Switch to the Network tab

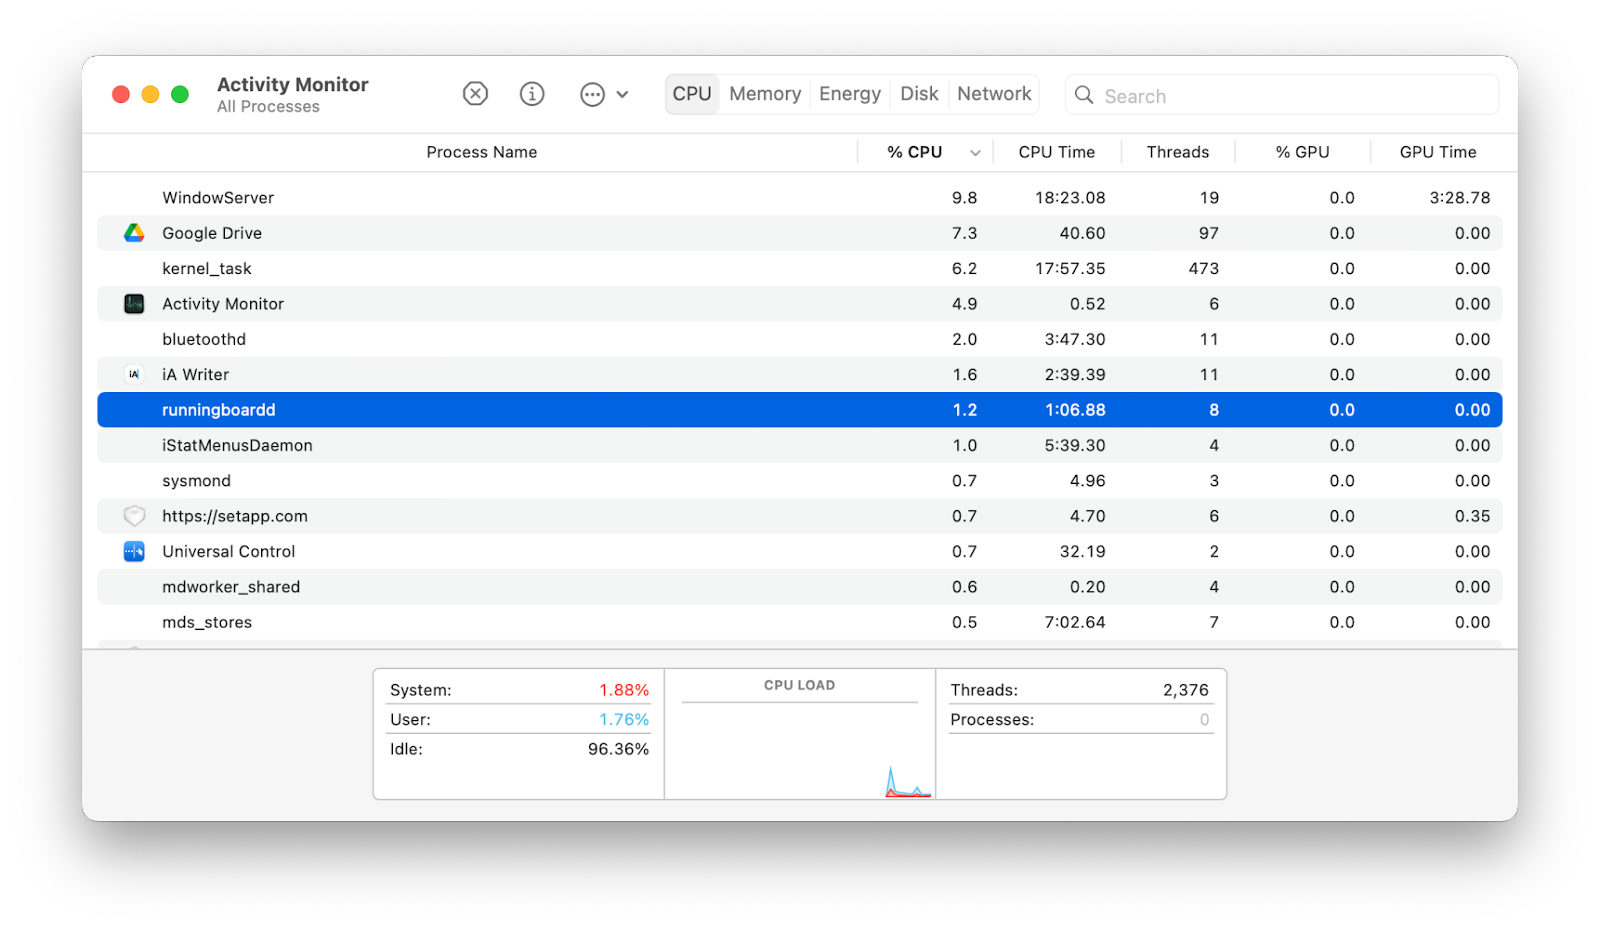click(993, 94)
